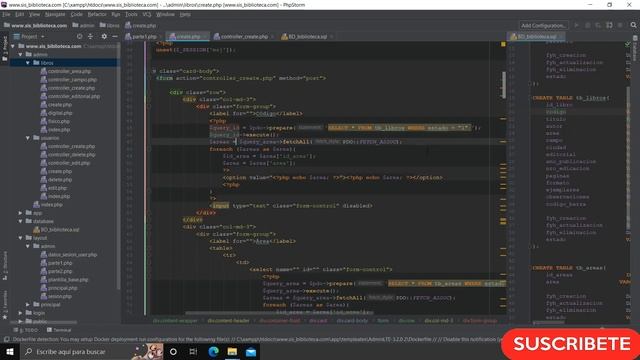This screenshot has width=640, height=360.
Task: Open the File menu
Action: 6,14
